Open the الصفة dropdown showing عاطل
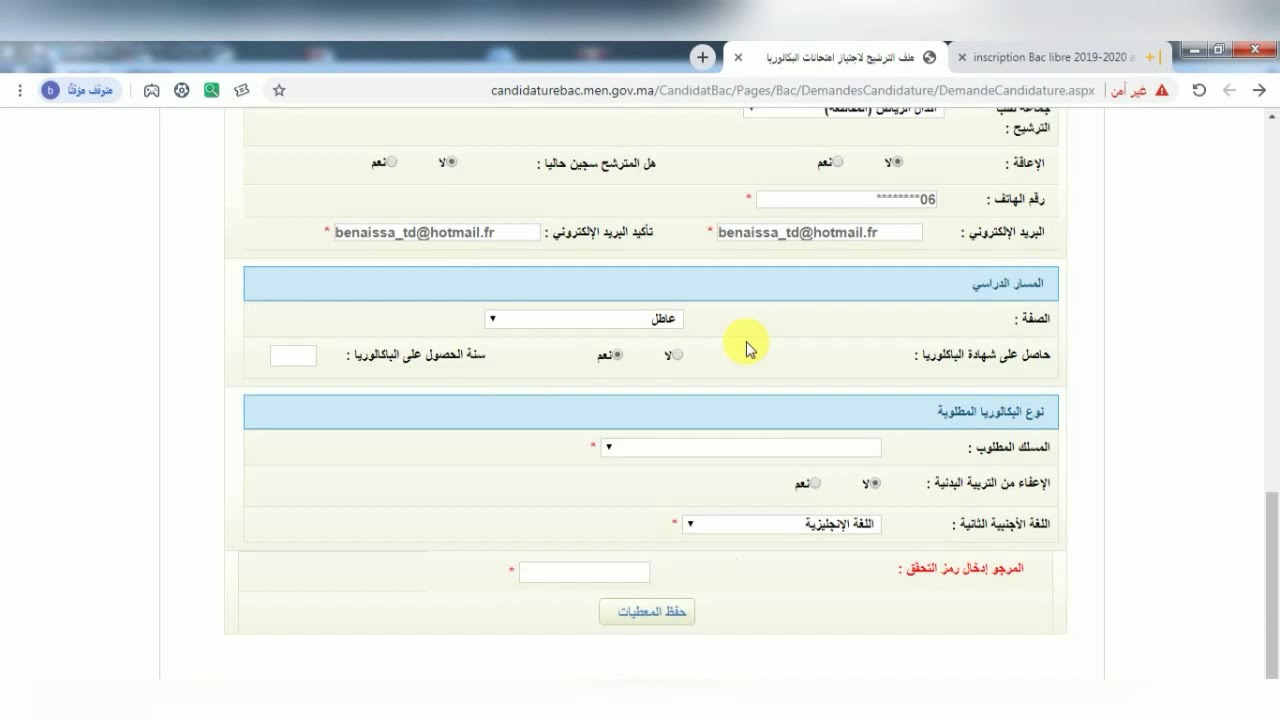This screenshot has height=720, width=1280. [584, 319]
